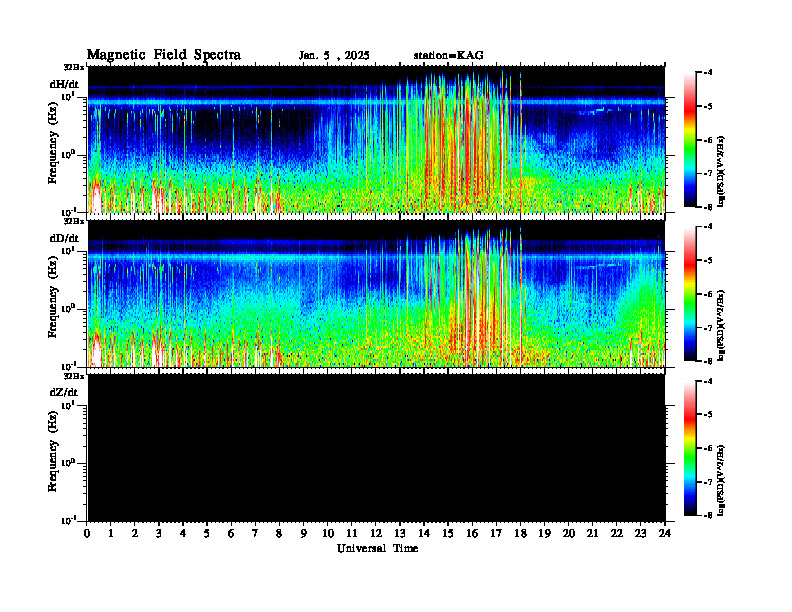
Task: Click the '-8' value on dH/dt color bar
Action: (x=709, y=207)
